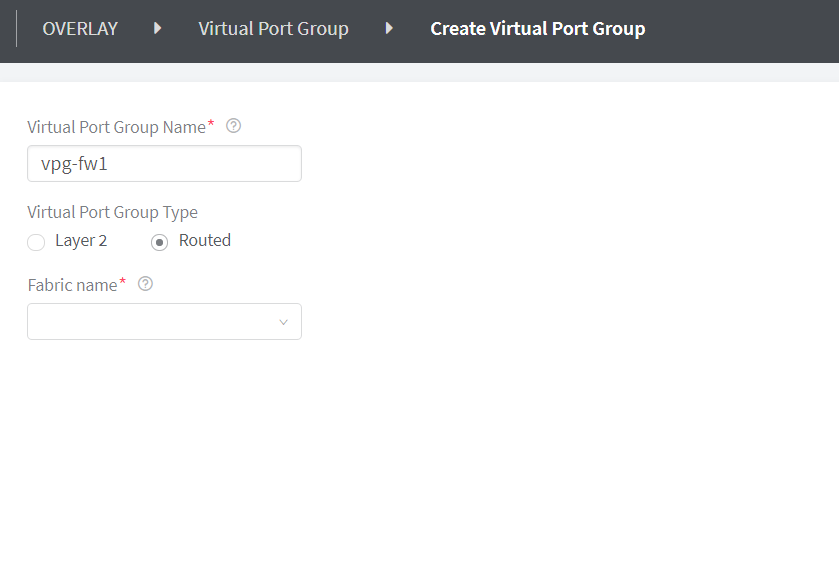This screenshot has height=573, width=839.
Task: Click the Virtual Port Group Name label
Action: click(x=116, y=126)
